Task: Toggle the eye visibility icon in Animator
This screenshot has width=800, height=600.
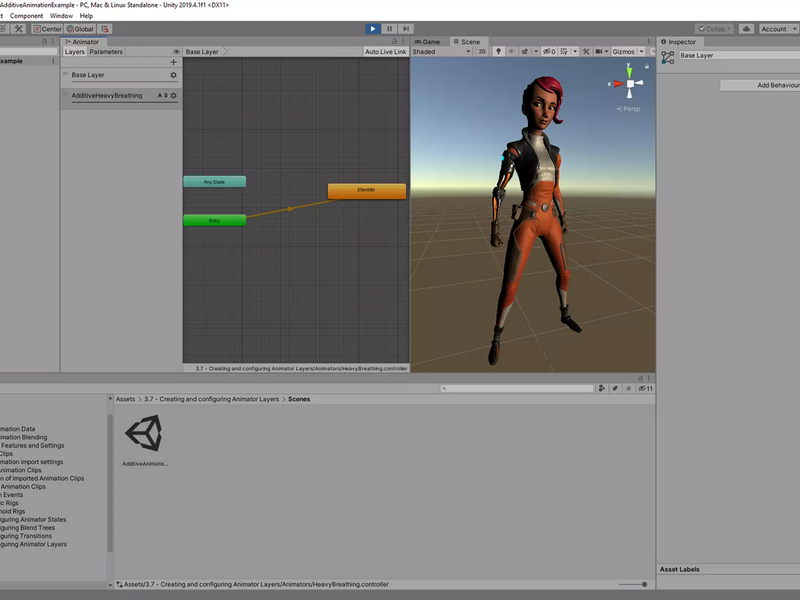Action: [x=177, y=52]
